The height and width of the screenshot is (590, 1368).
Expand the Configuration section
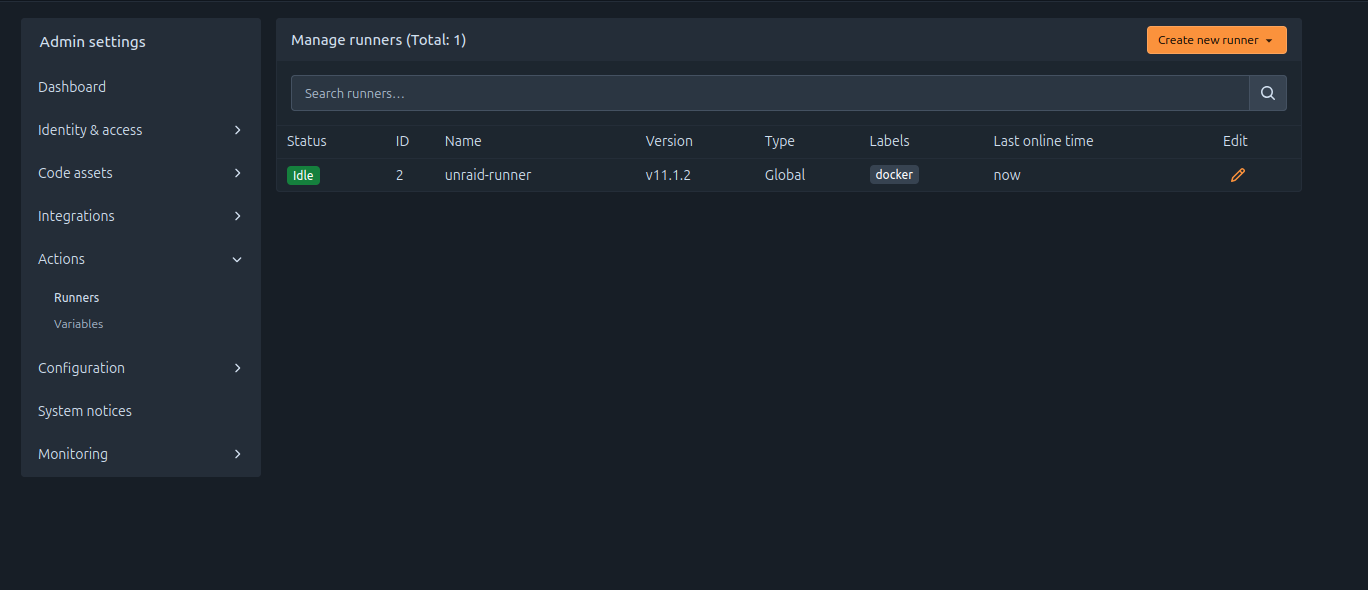tap(140, 368)
